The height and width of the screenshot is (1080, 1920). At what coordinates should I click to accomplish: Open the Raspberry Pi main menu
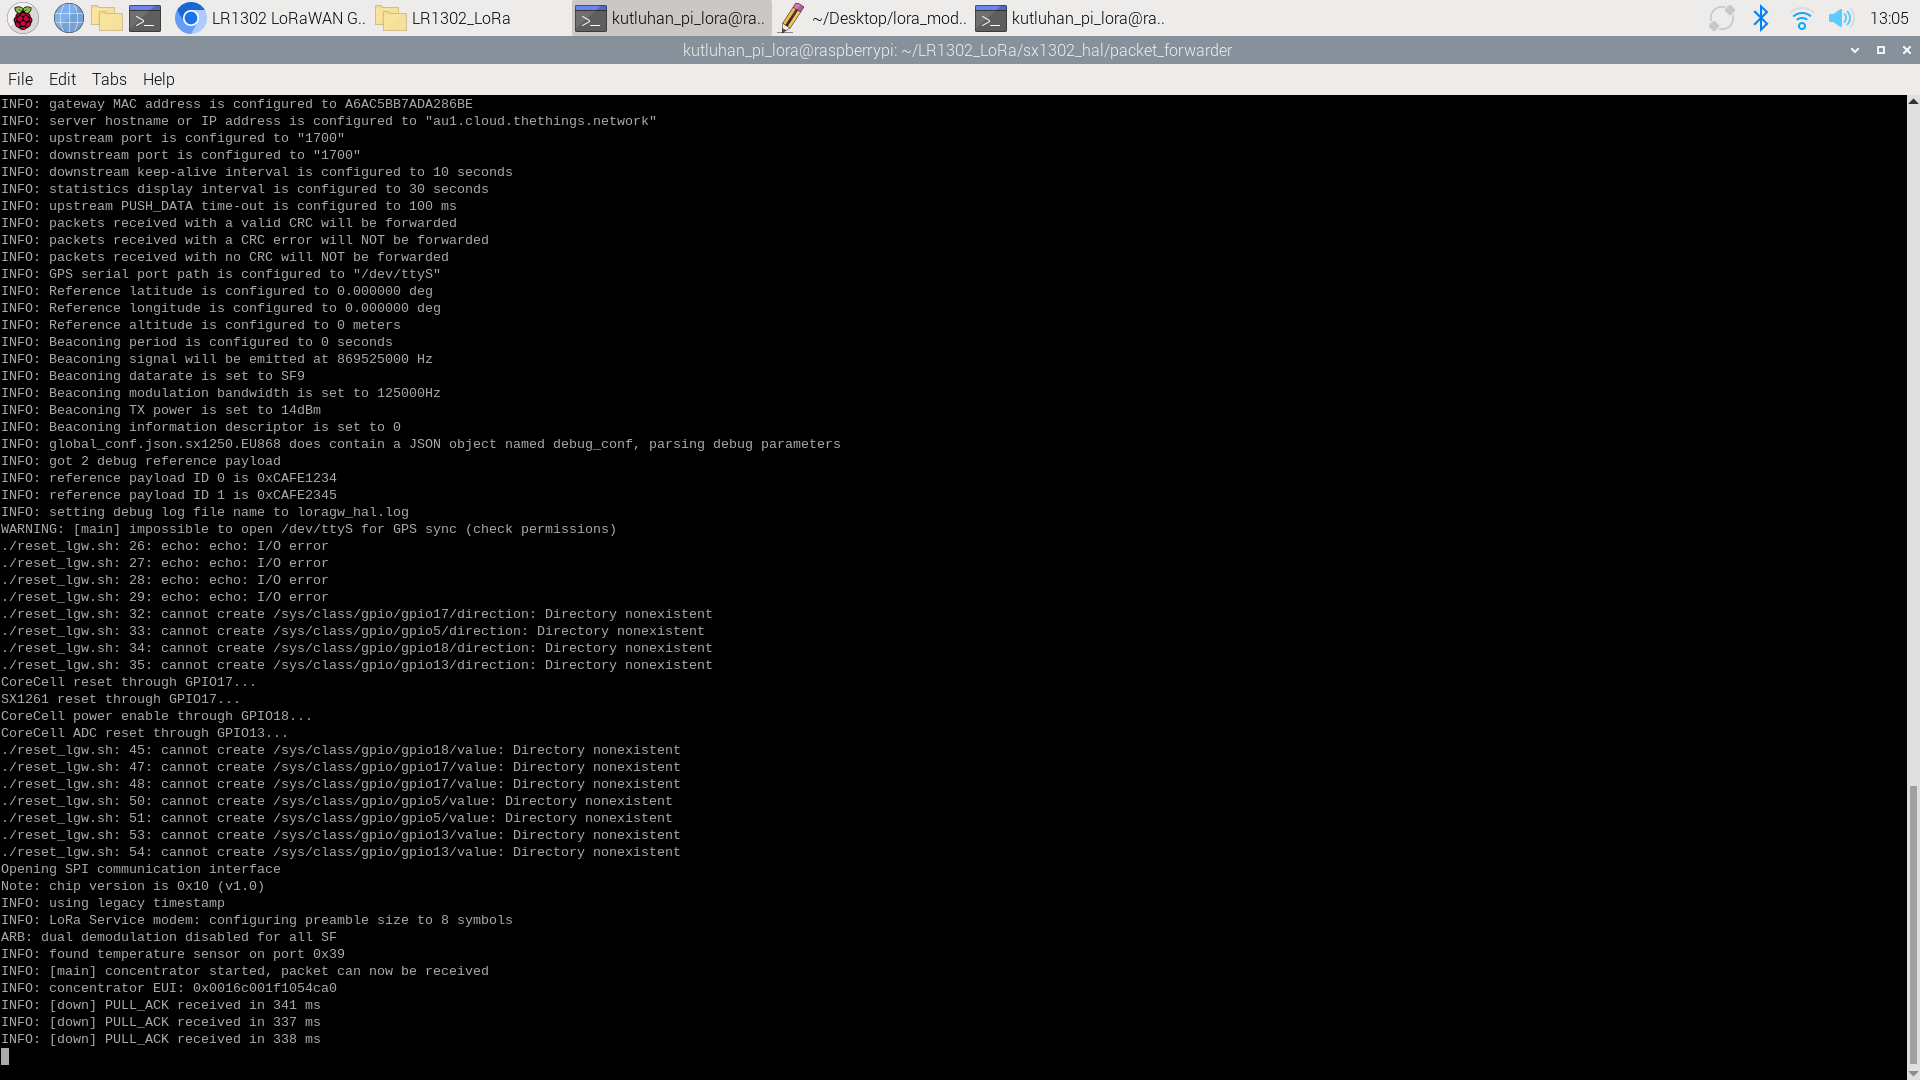point(23,18)
